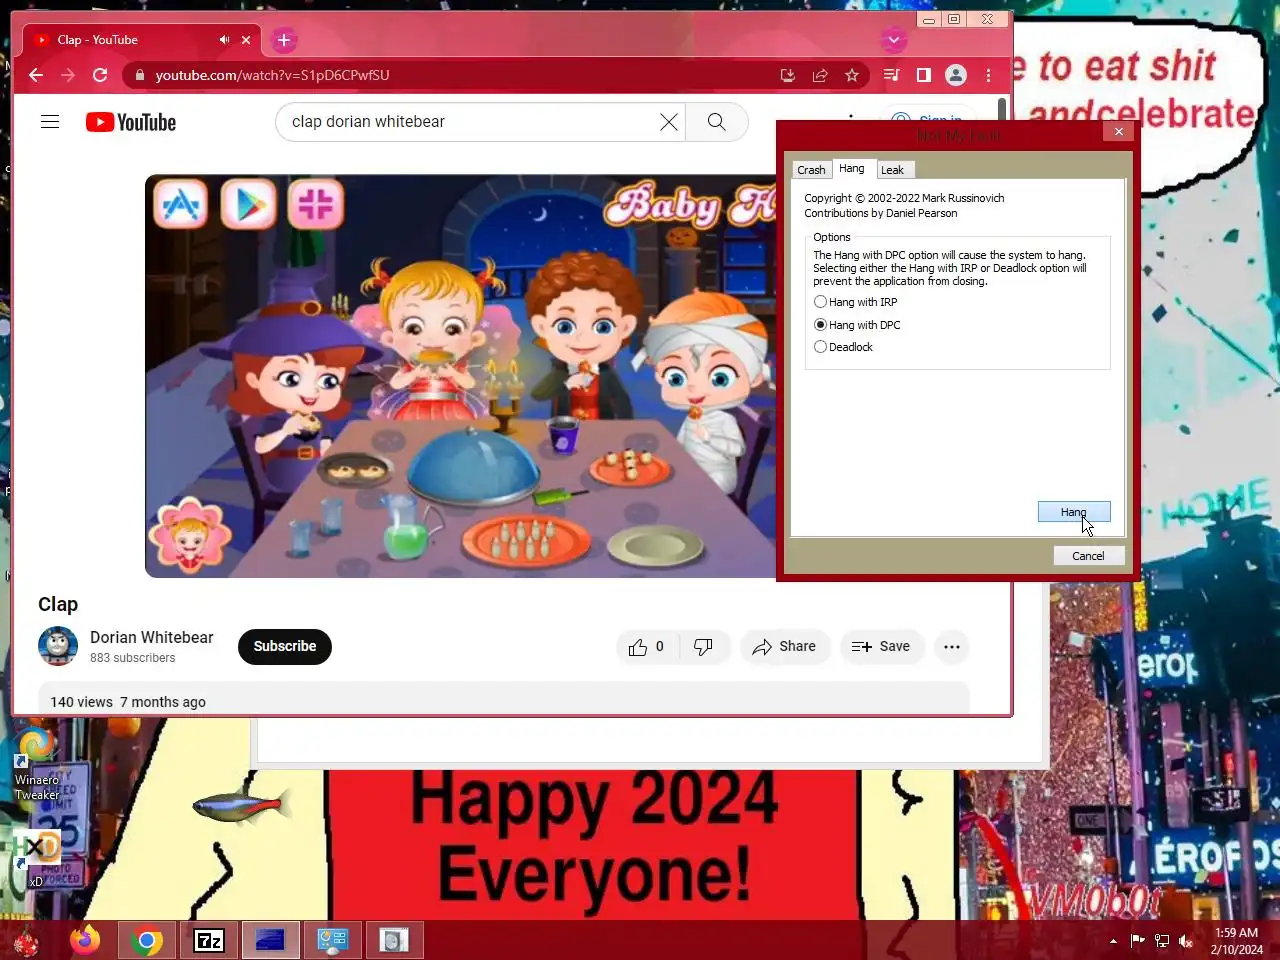Open Dorian Whitebear channel avatar
Screen dimensions: 1280x960
click(58, 646)
